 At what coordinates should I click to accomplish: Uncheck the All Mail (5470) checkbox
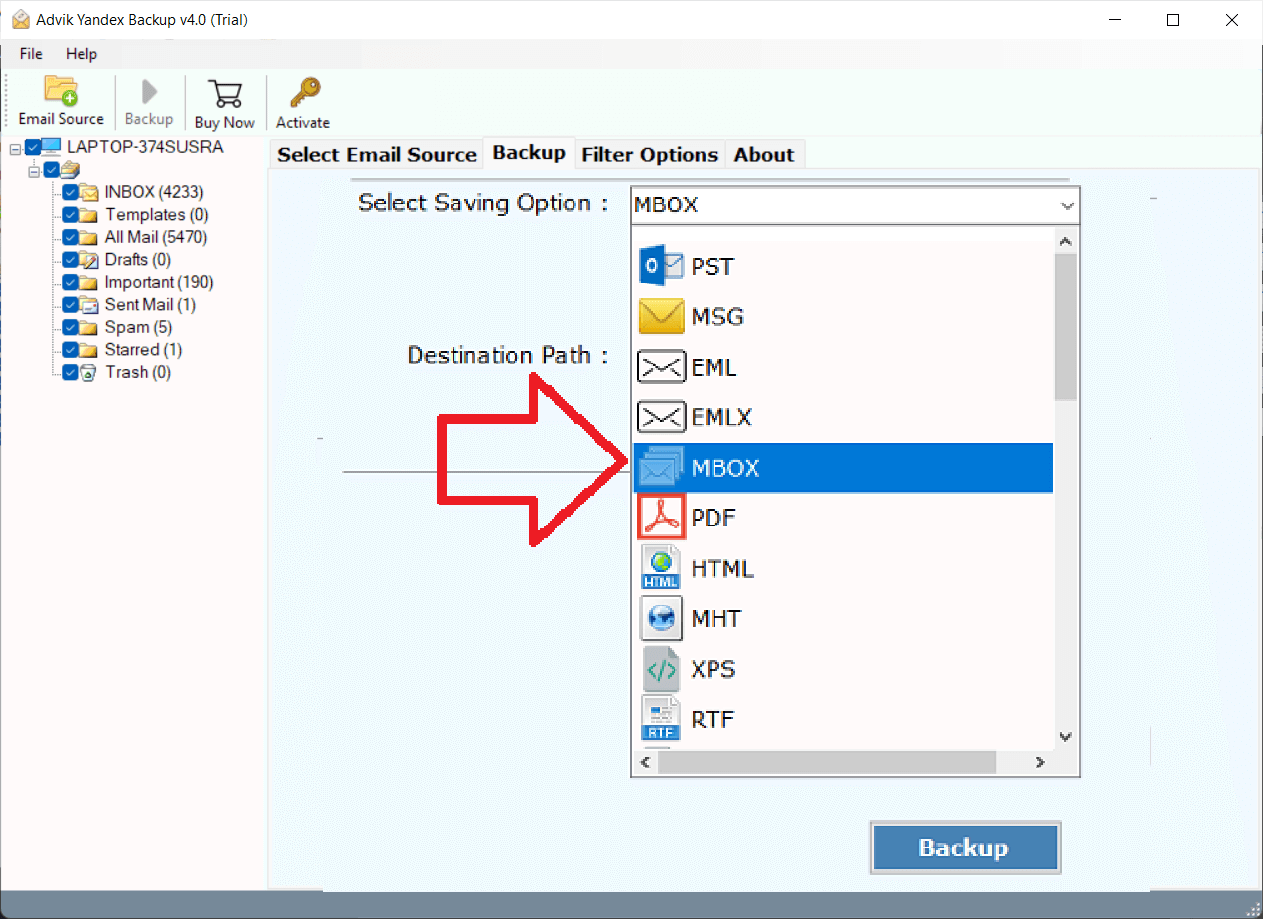click(70, 237)
